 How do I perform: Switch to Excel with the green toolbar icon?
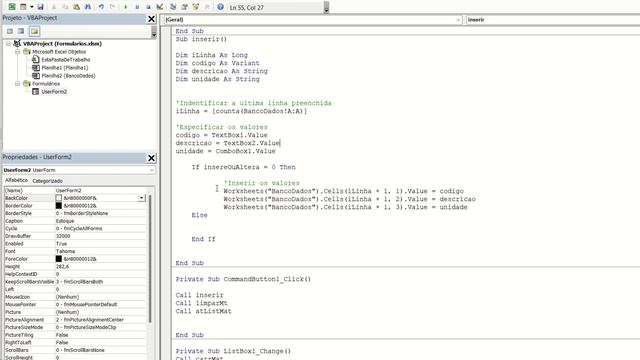[x=12, y=7]
